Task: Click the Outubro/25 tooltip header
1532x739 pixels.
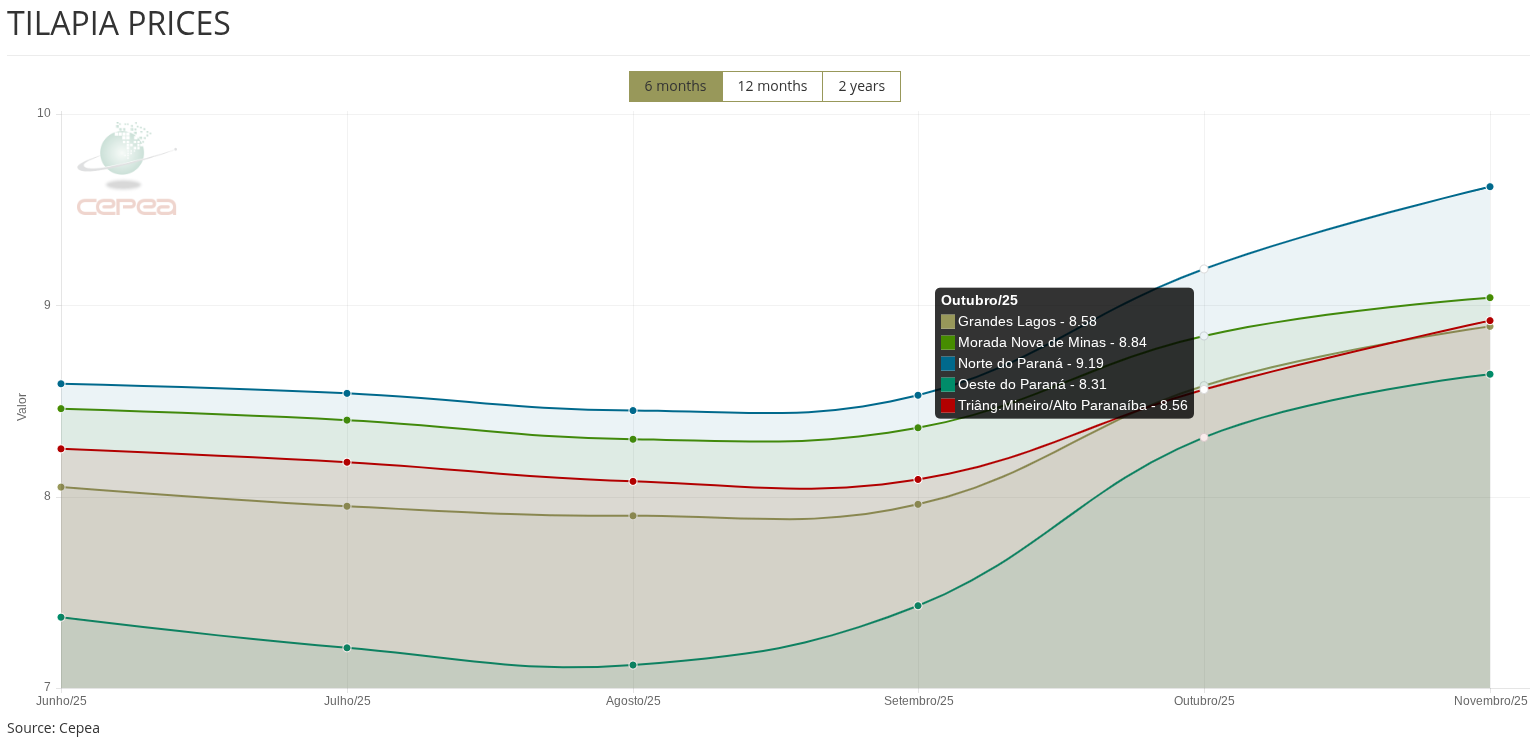Action: tap(979, 300)
